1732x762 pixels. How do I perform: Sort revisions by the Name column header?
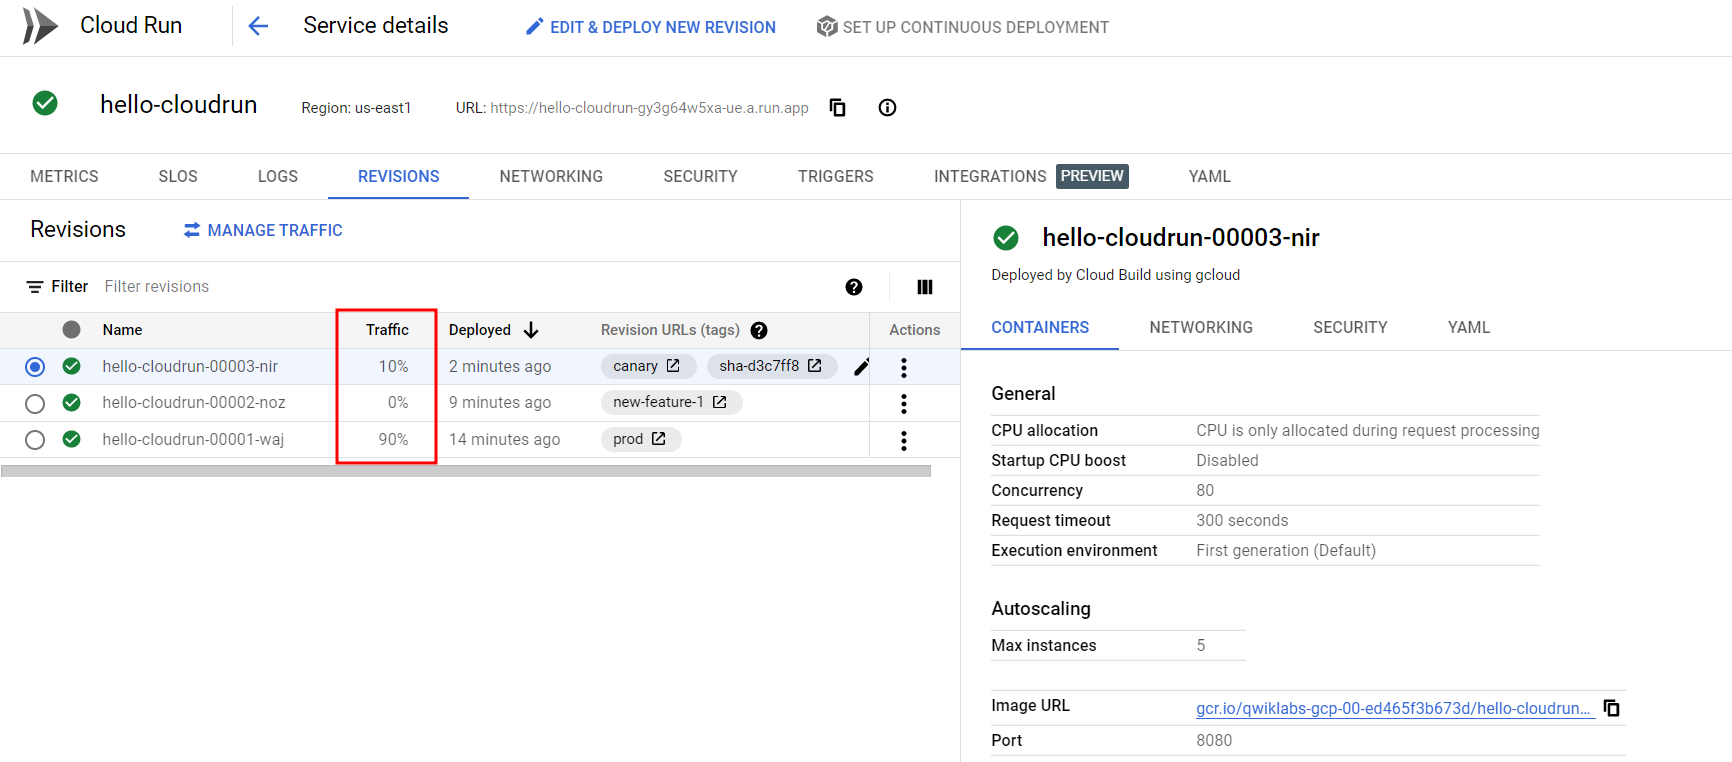click(122, 330)
